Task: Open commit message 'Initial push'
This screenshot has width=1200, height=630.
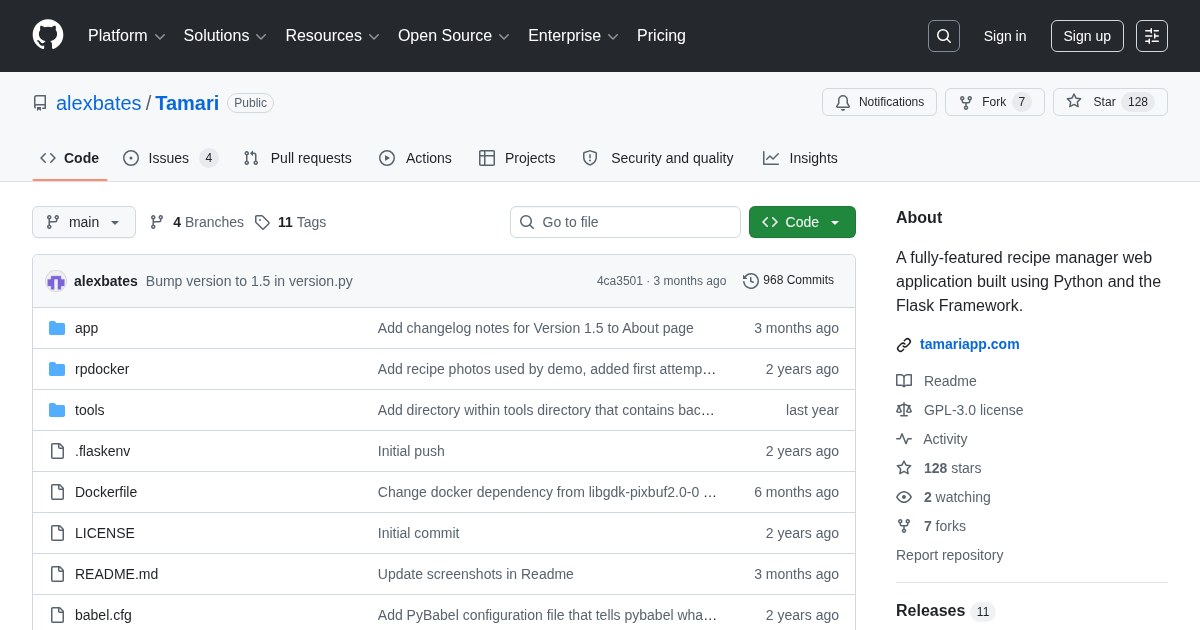Action: pos(411,451)
